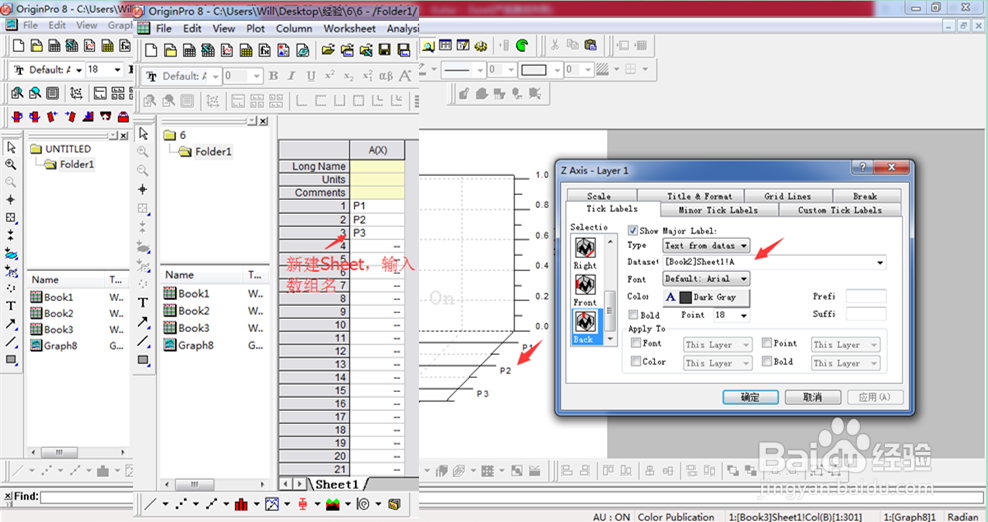Open 'This Layer' dropdown beside Point checkbox

point(845,345)
